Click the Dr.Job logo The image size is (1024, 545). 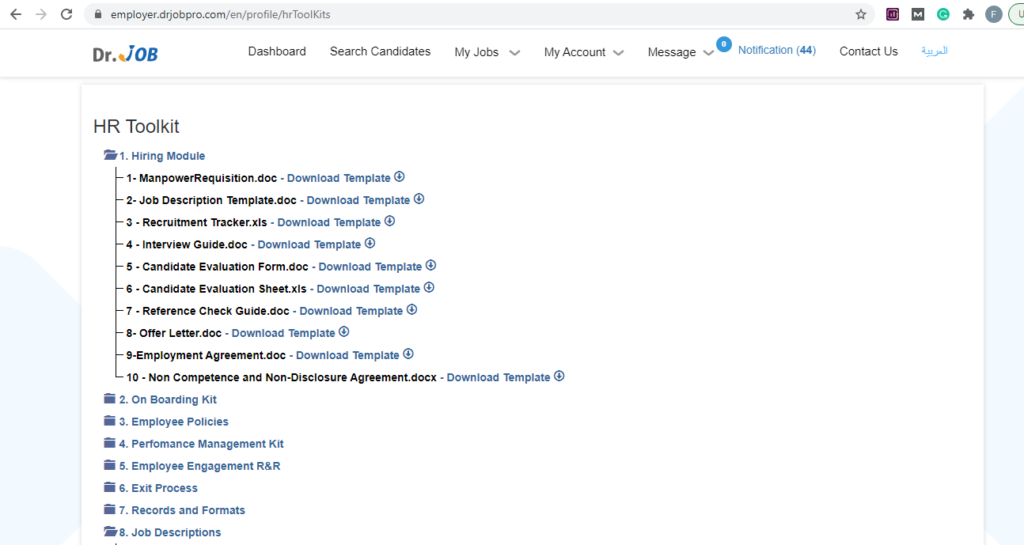click(x=125, y=54)
